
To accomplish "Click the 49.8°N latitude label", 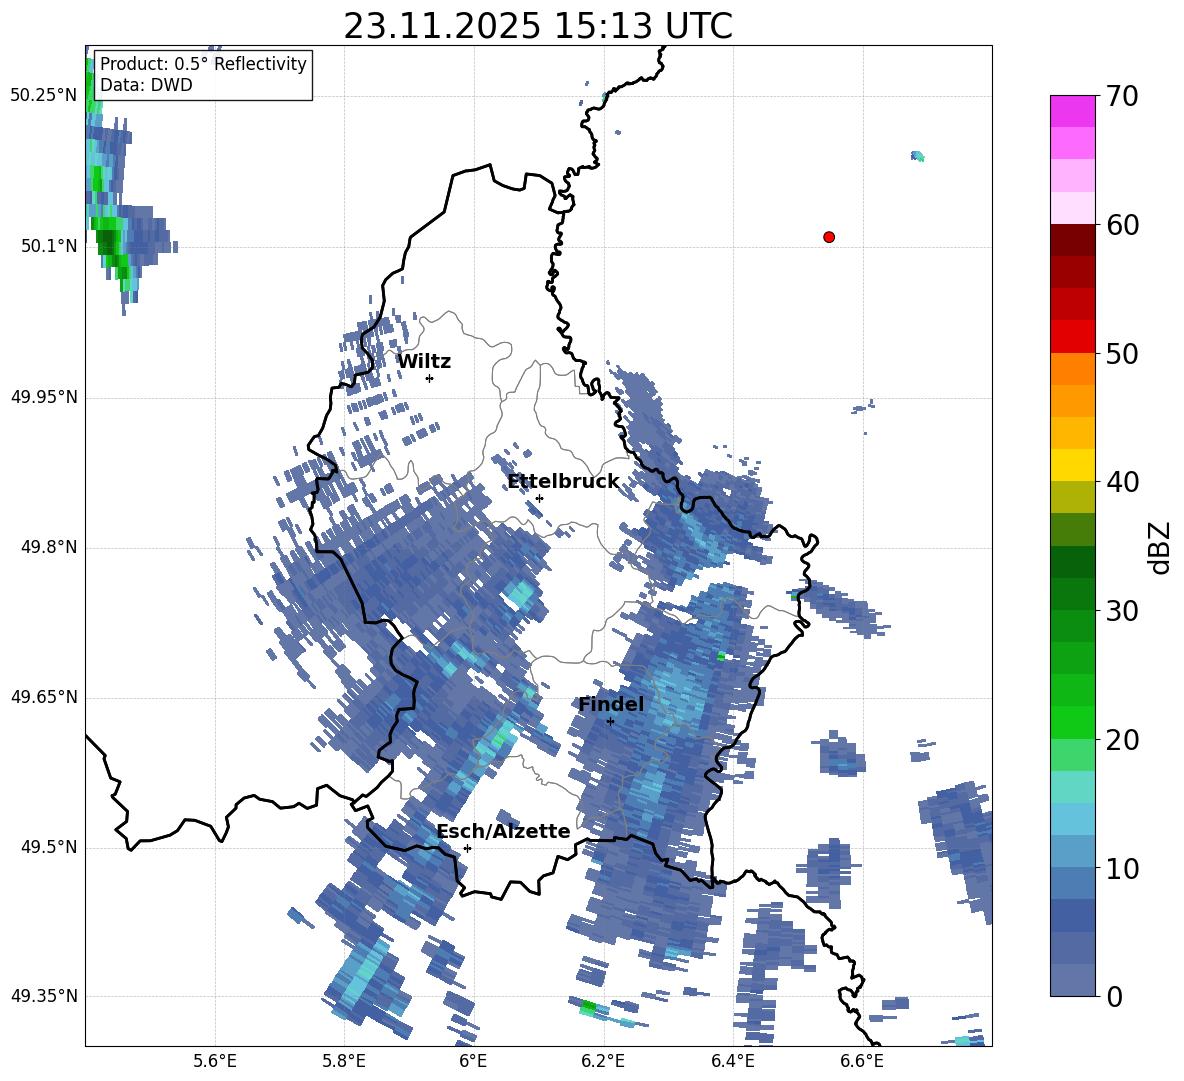I will (48, 547).
